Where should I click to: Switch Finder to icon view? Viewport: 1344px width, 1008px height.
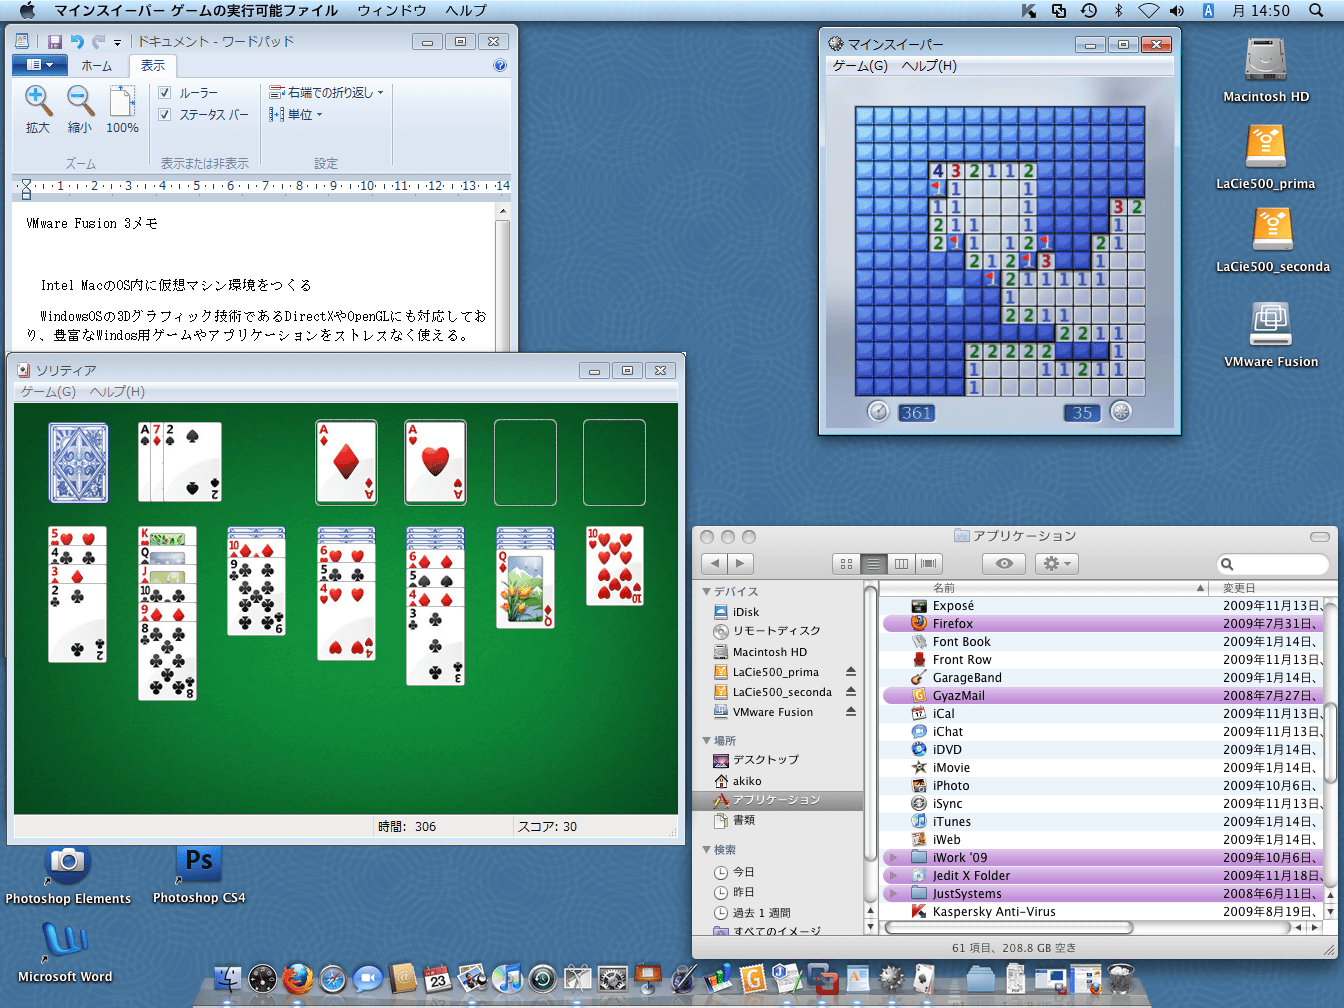pos(846,564)
